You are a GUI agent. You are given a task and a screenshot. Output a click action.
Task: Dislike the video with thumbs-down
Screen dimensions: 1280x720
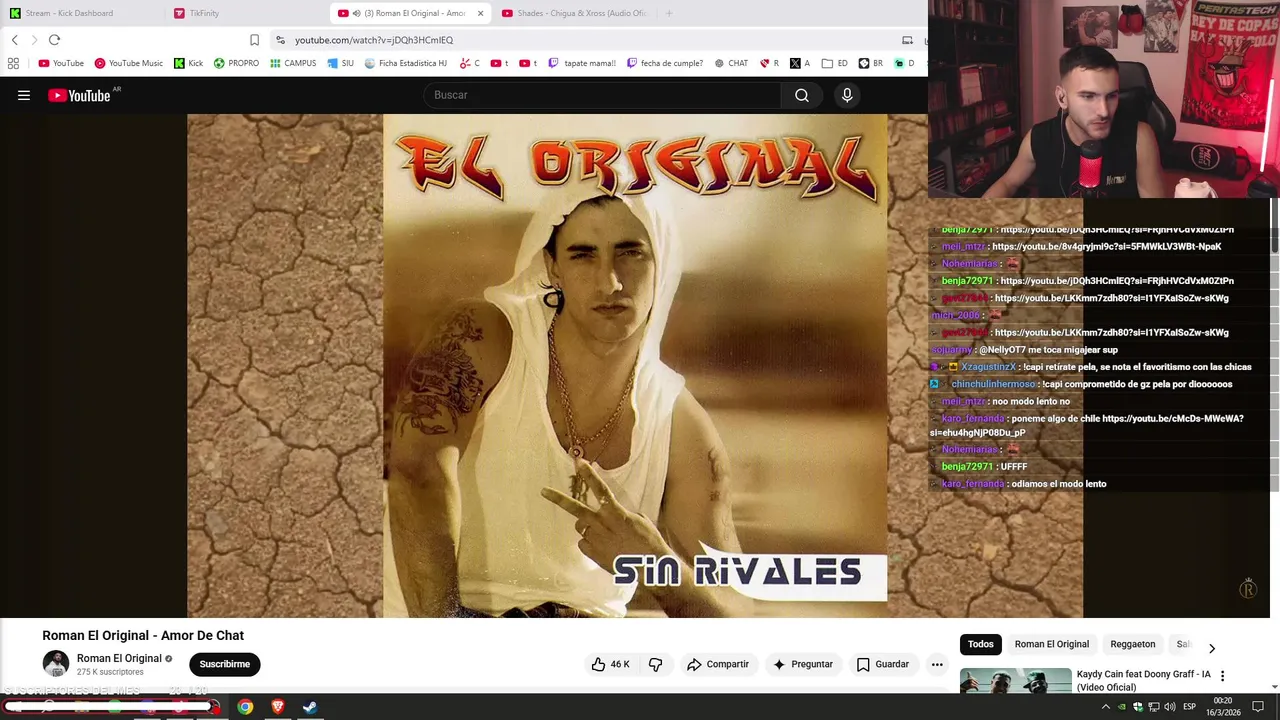(655, 664)
